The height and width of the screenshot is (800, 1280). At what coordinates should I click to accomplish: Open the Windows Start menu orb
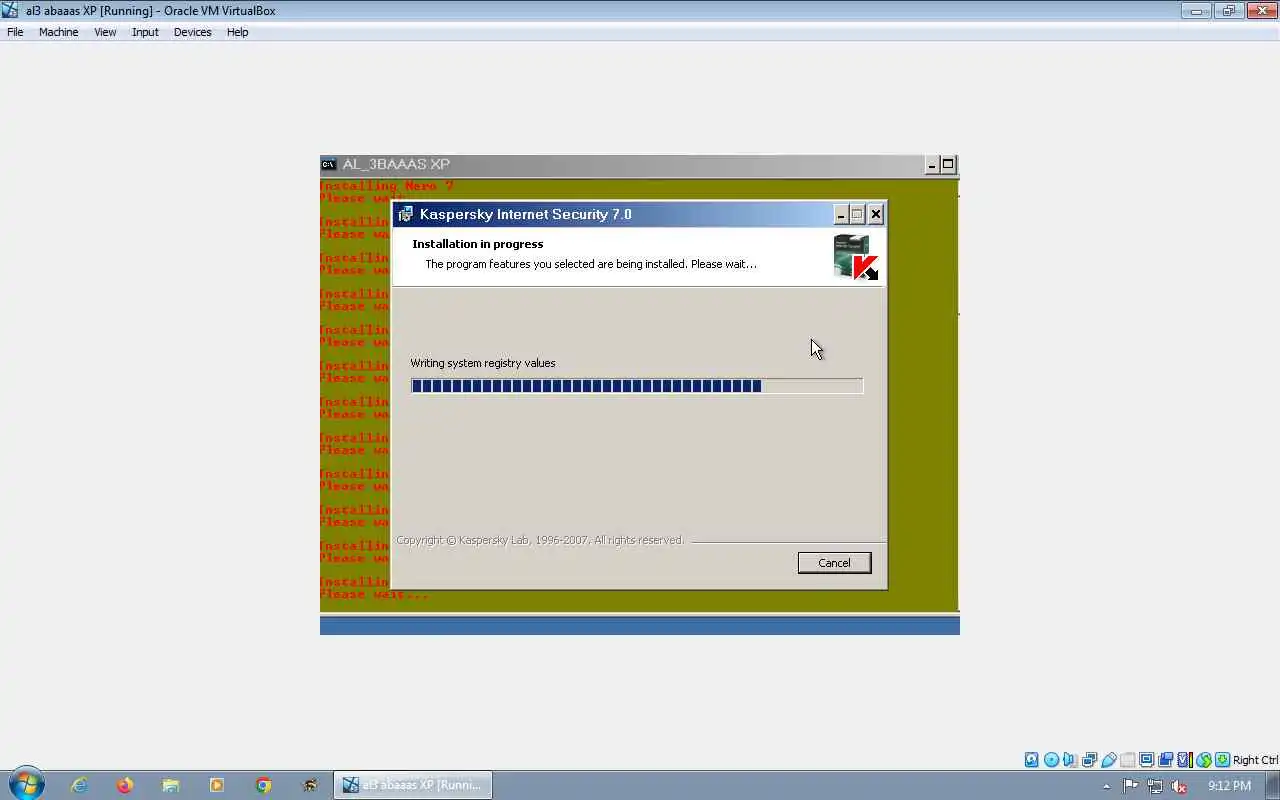tap(27, 785)
